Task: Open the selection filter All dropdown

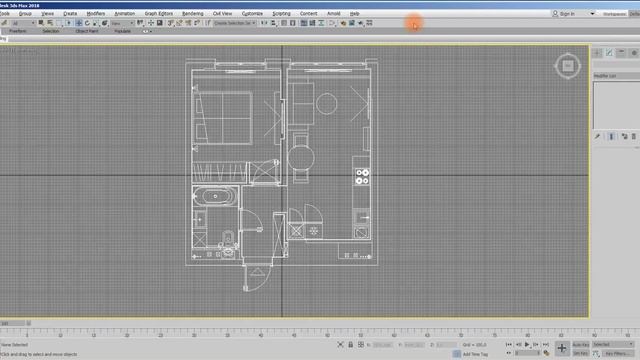Action: tap(23, 23)
